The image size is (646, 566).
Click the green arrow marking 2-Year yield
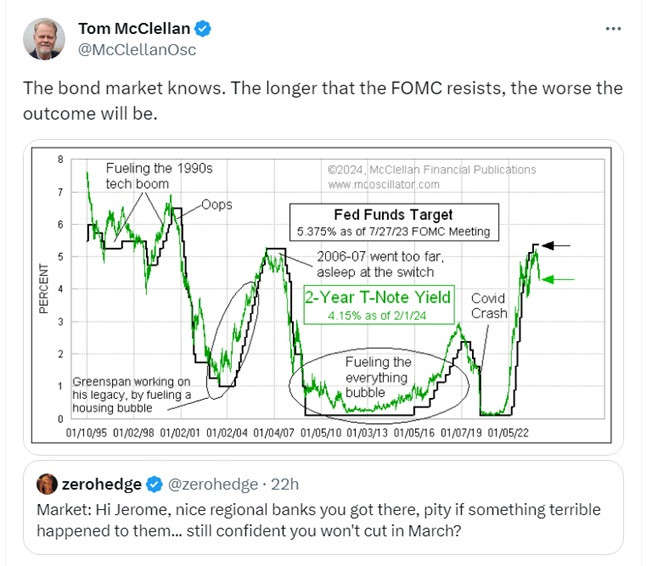(x=557, y=280)
